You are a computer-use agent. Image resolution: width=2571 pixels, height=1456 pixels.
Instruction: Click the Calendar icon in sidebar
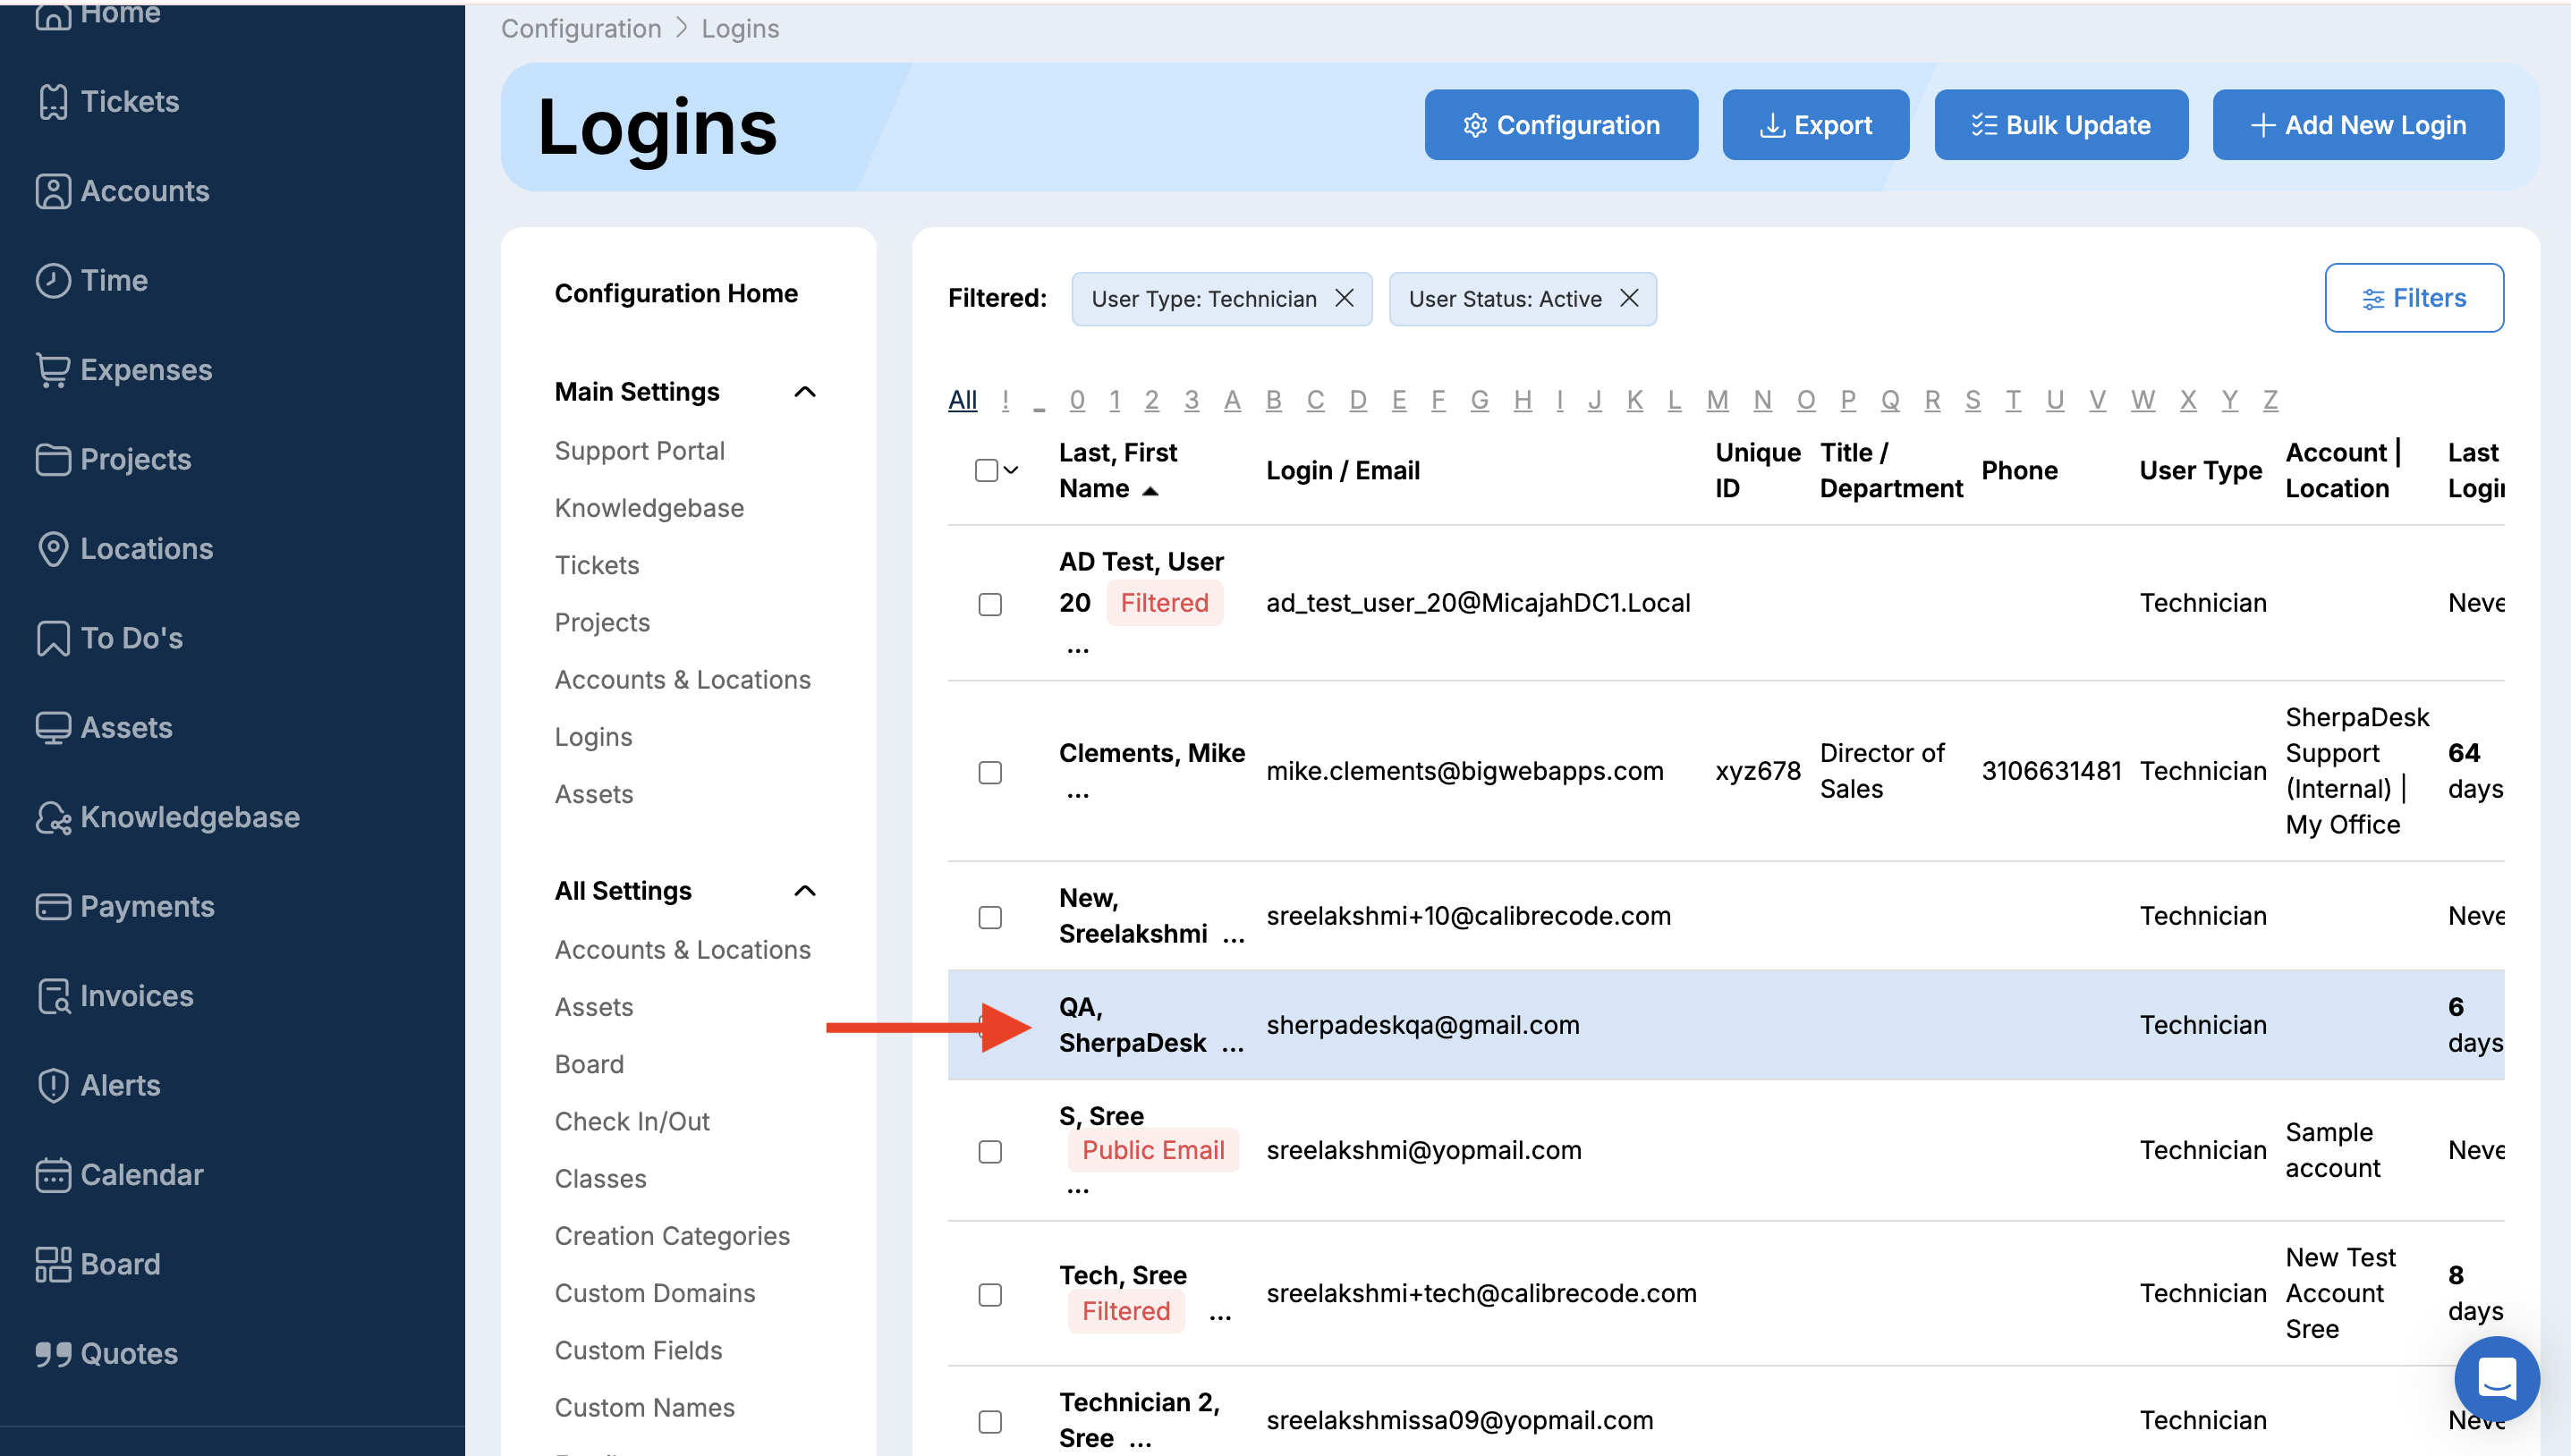53,1175
